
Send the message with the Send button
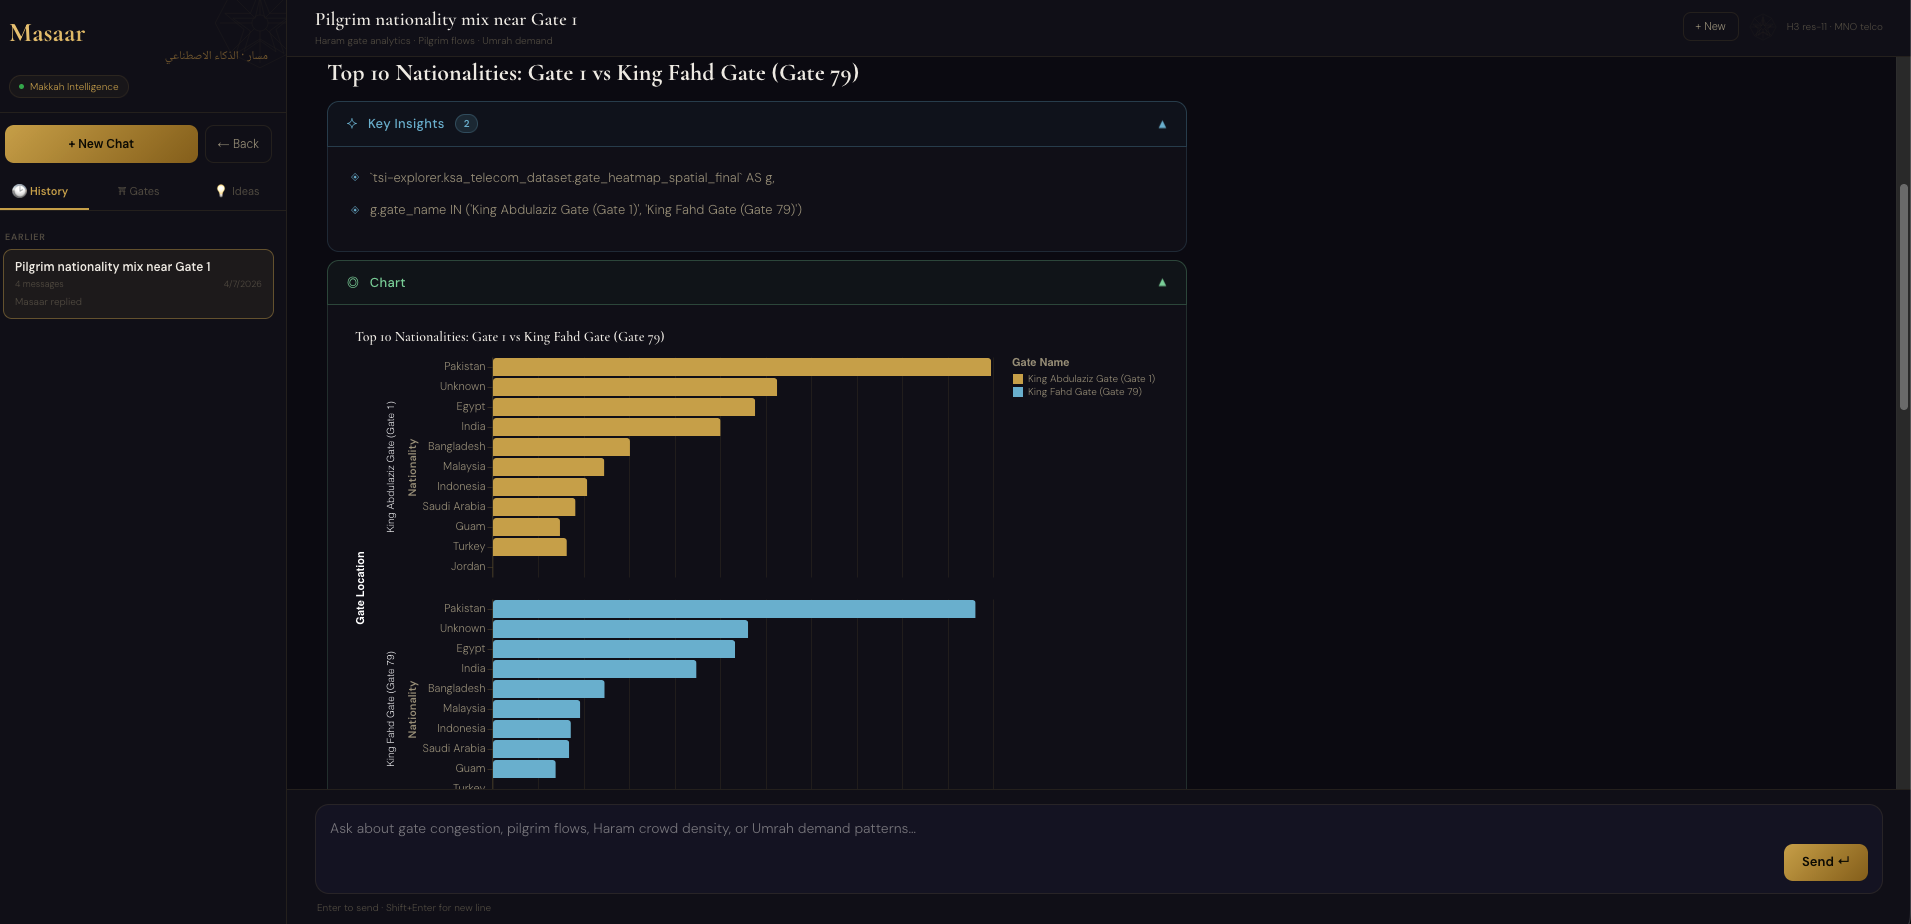[x=1825, y=862]
